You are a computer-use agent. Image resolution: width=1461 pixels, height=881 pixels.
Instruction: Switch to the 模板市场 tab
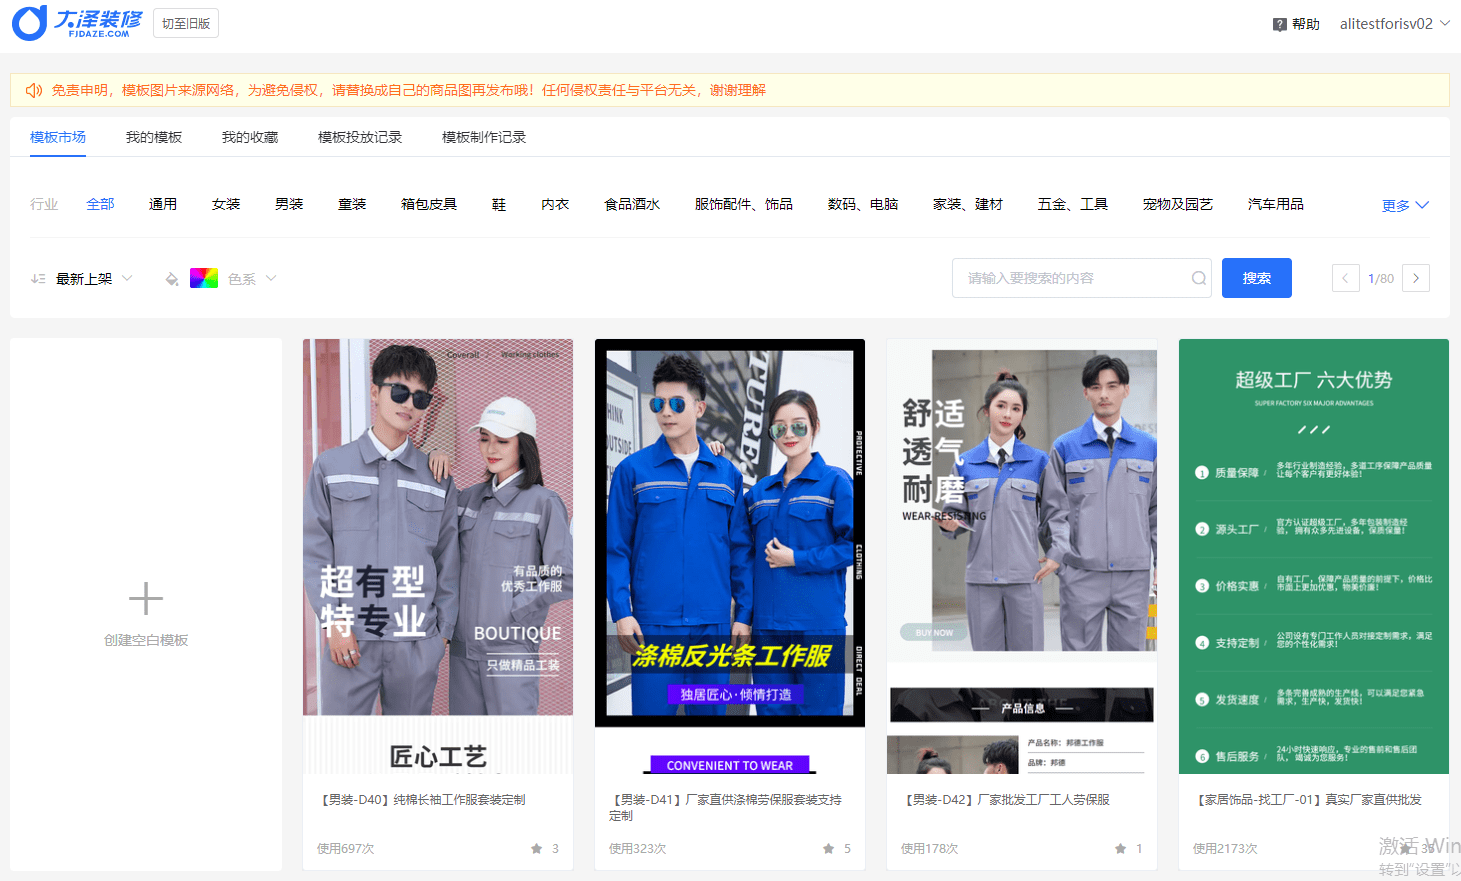click(x=58, y=137)
